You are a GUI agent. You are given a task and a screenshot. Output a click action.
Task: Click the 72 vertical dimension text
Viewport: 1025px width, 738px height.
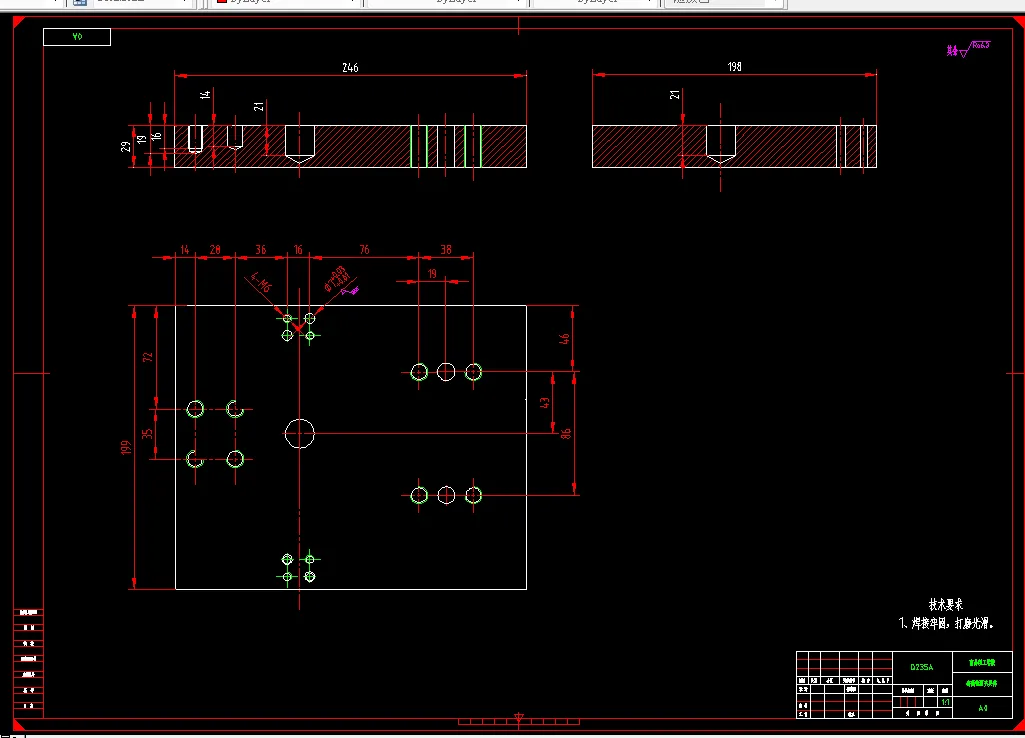[148, 357]
